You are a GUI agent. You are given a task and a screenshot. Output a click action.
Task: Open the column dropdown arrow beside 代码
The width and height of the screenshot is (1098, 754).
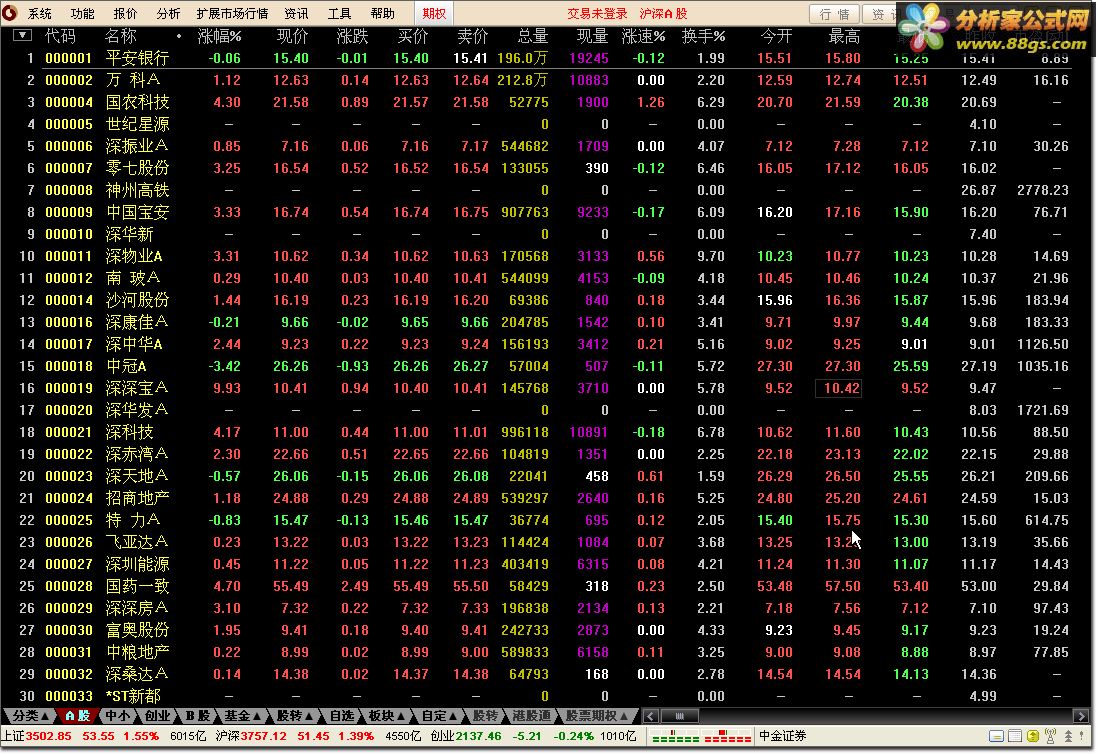pos(22,35)
